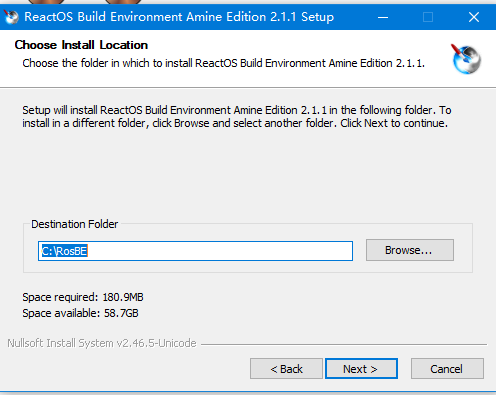Click the ReactOS globe logo in header
The height and width of the screenshot is (395, 496).
click(466, 59)
